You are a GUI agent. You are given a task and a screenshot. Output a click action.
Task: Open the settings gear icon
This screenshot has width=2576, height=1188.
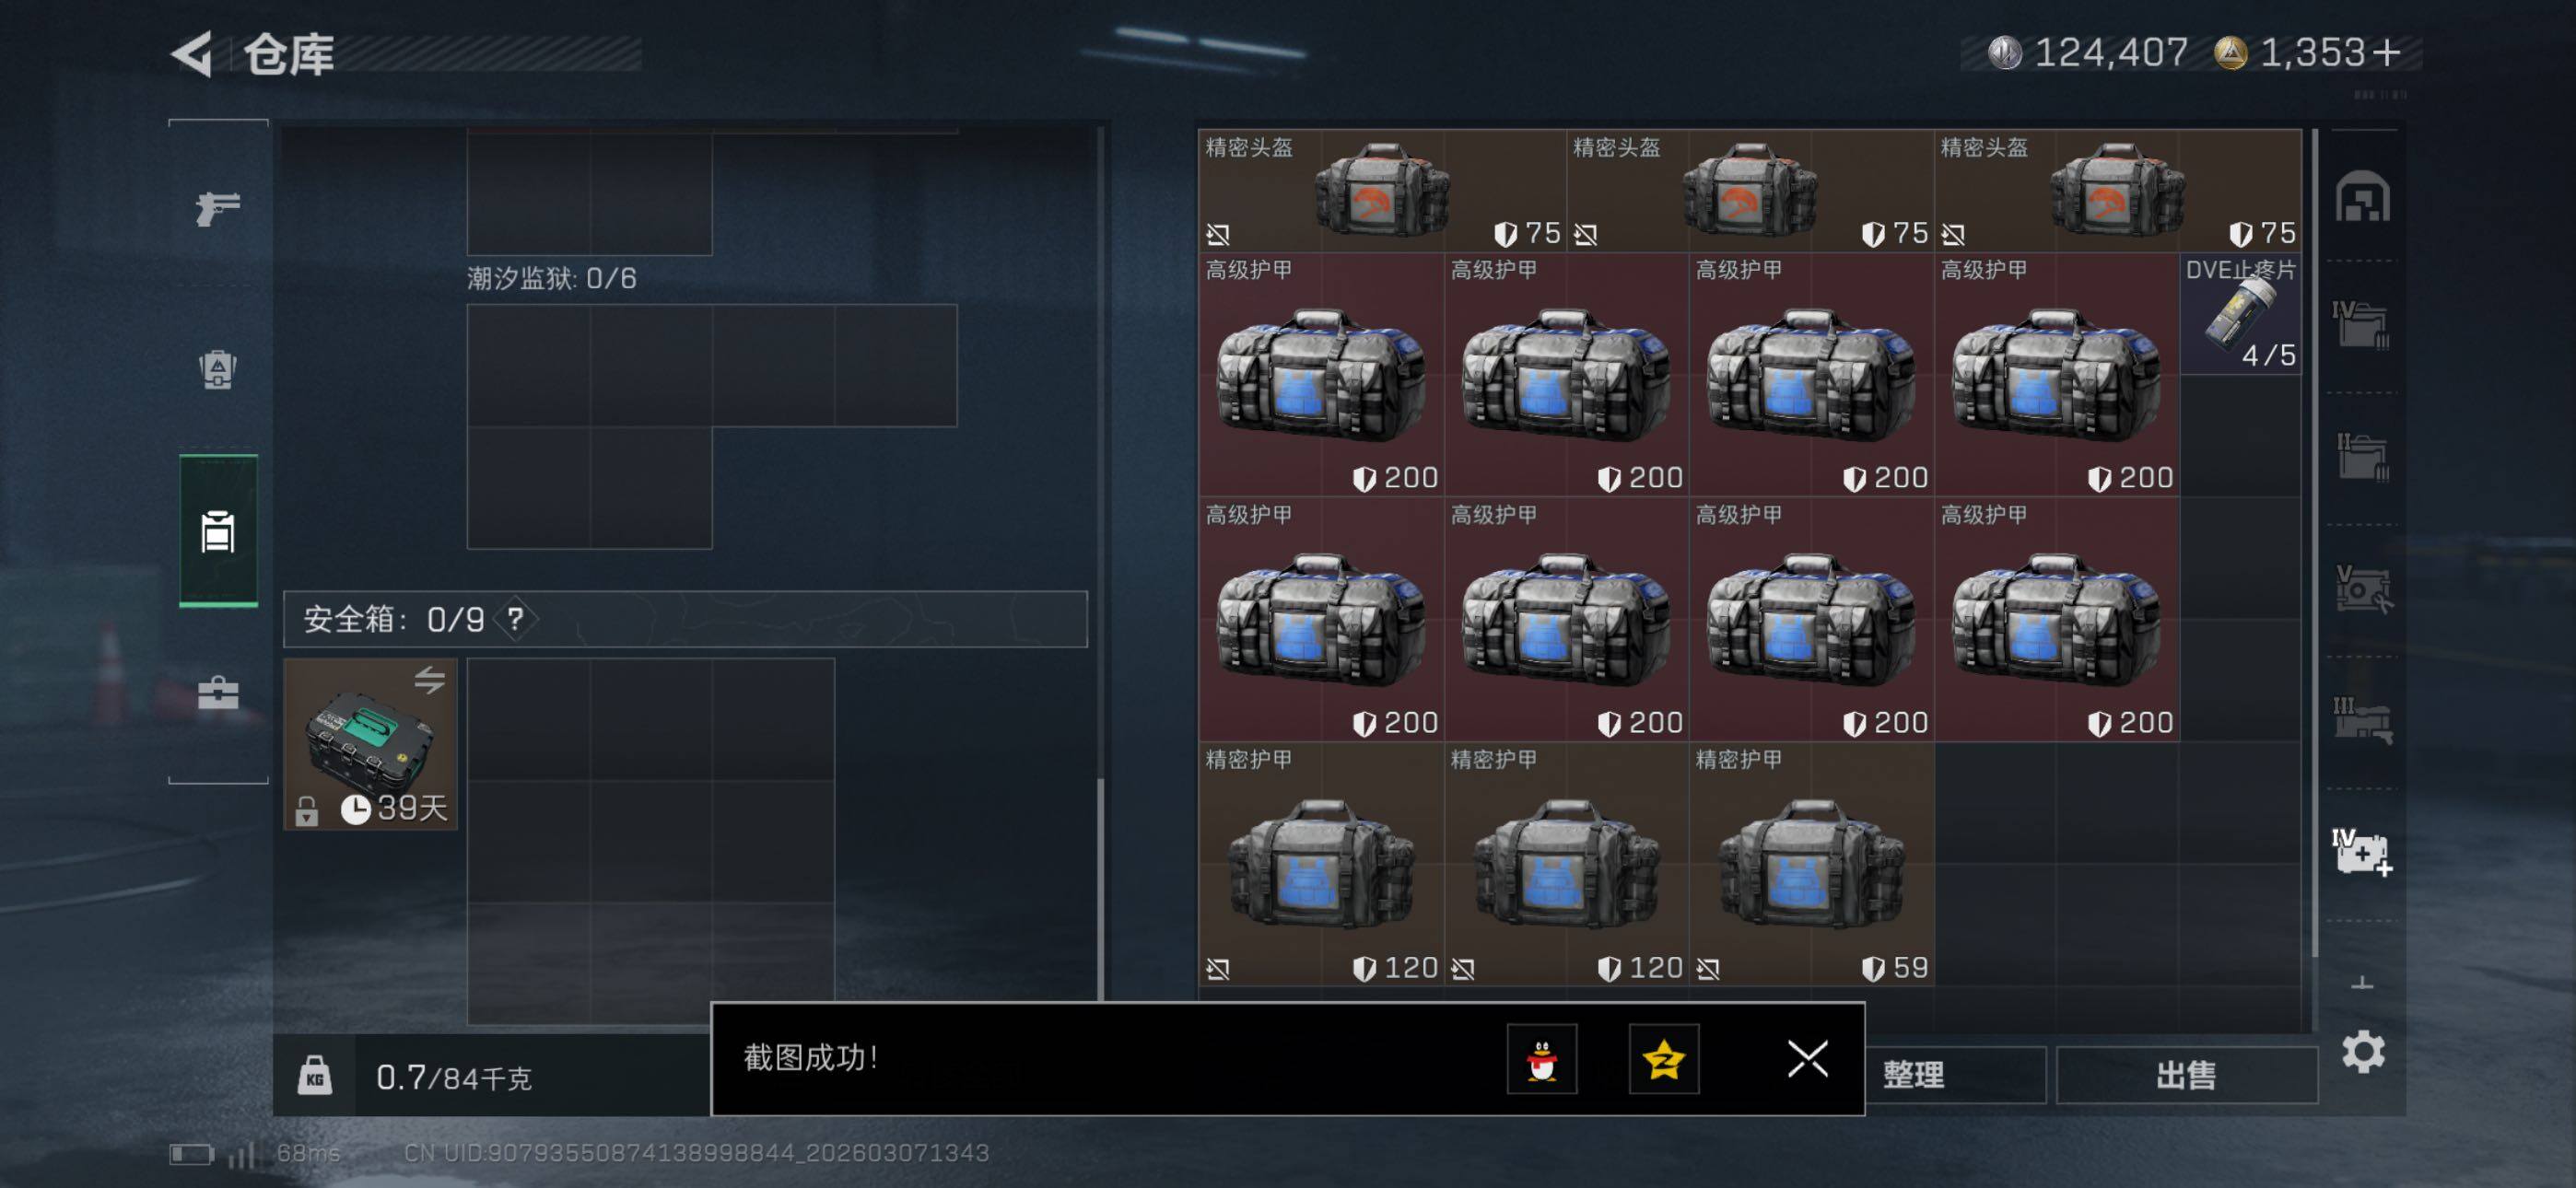2363,1052
